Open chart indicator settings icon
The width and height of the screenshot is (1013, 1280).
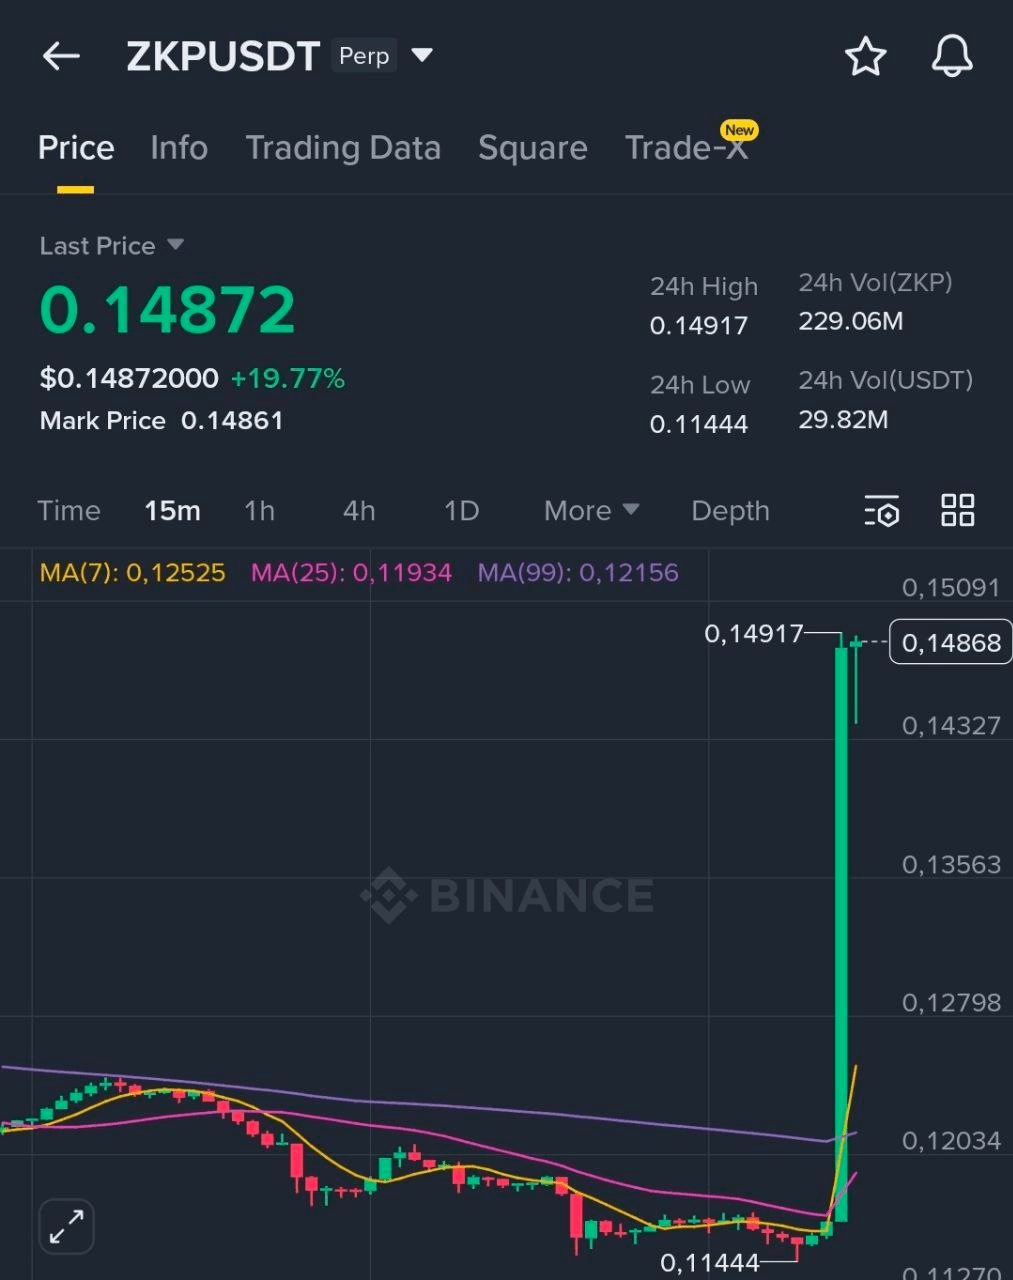point(881,511)
